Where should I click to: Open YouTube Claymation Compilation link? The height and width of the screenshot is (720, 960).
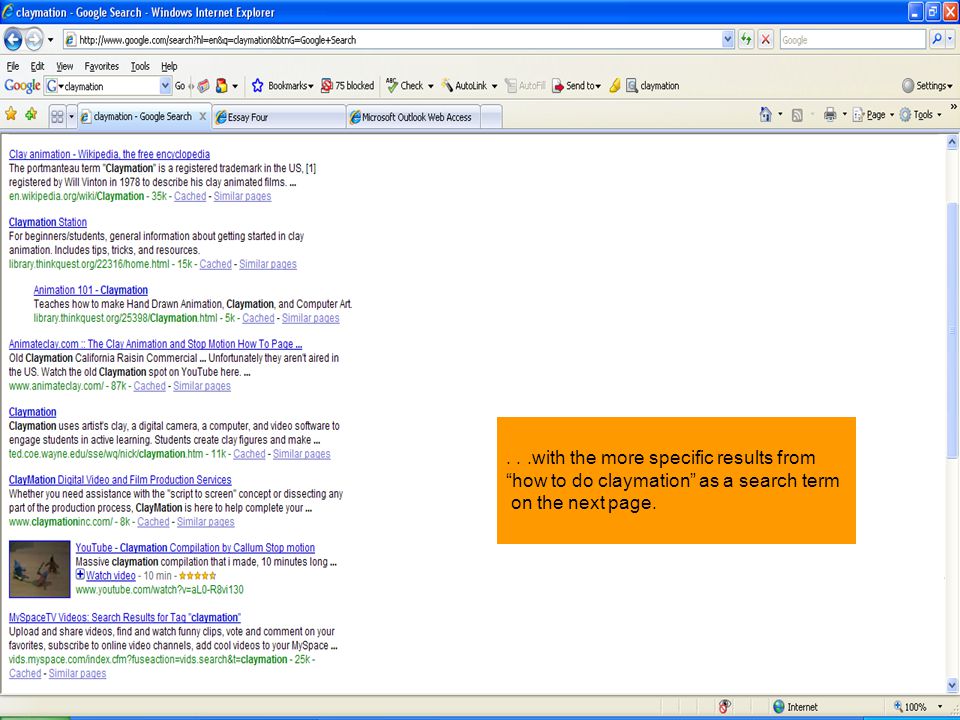point(195,548)
